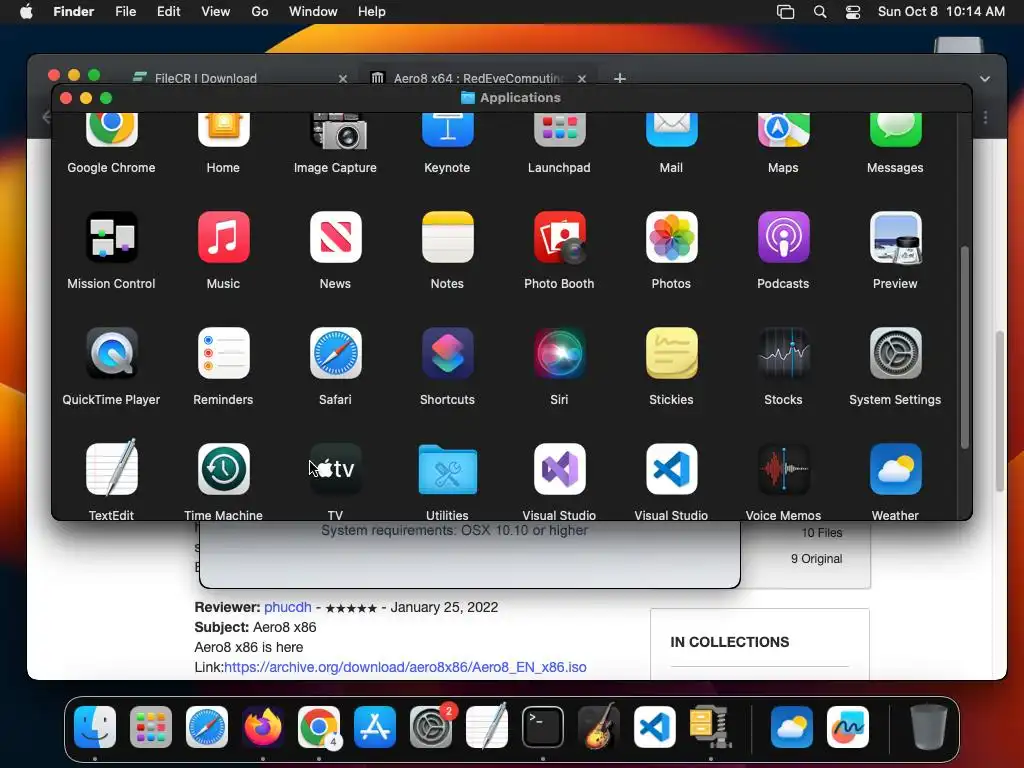Open the Edit menu
Screen dimensions: 1024x768
pyautogui.click(x=168, y=12)
